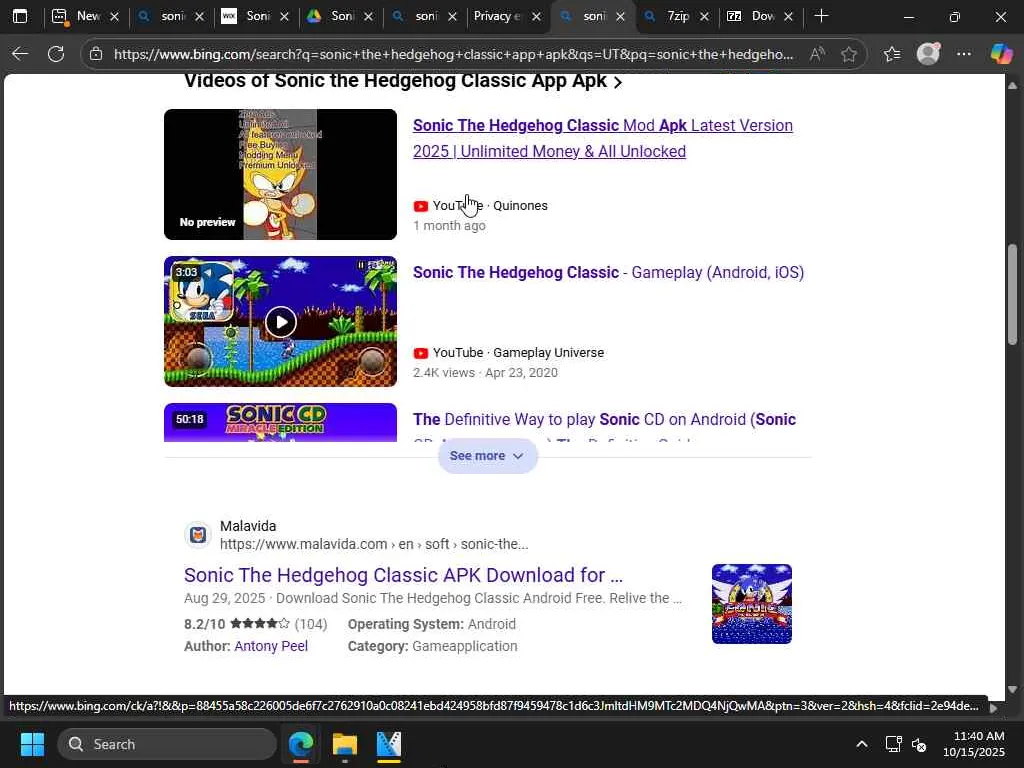Image resolution: width=1024 pixels, height=768 pixels.
Task: Open a new tab with plus icon
Action: tap(822, 16)
